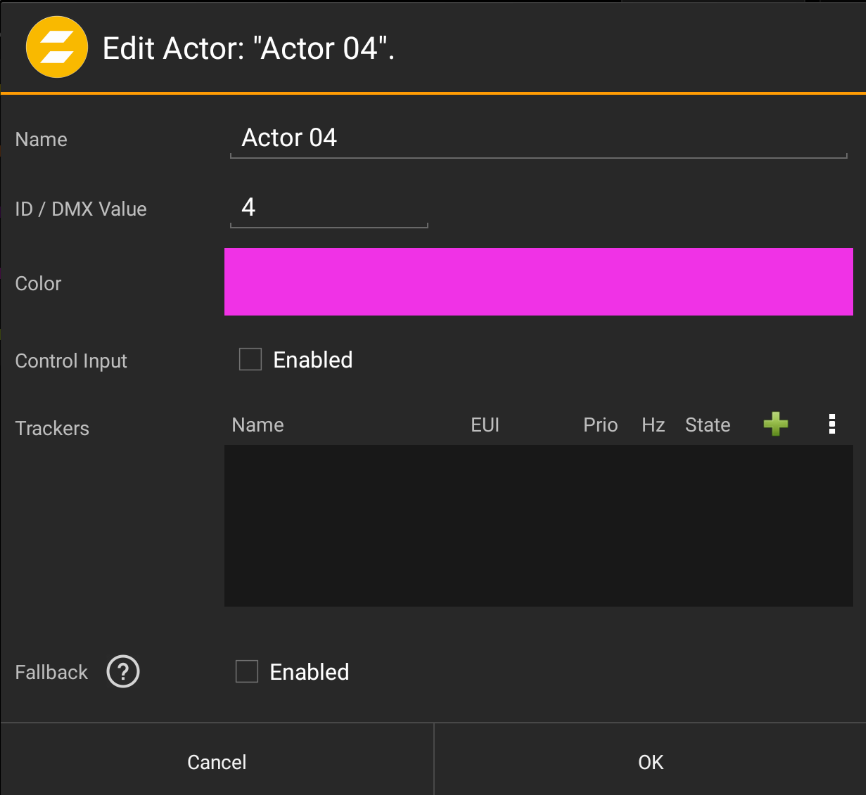Click the EUI column header
The image size is (866, 795).
pos(485,424)
